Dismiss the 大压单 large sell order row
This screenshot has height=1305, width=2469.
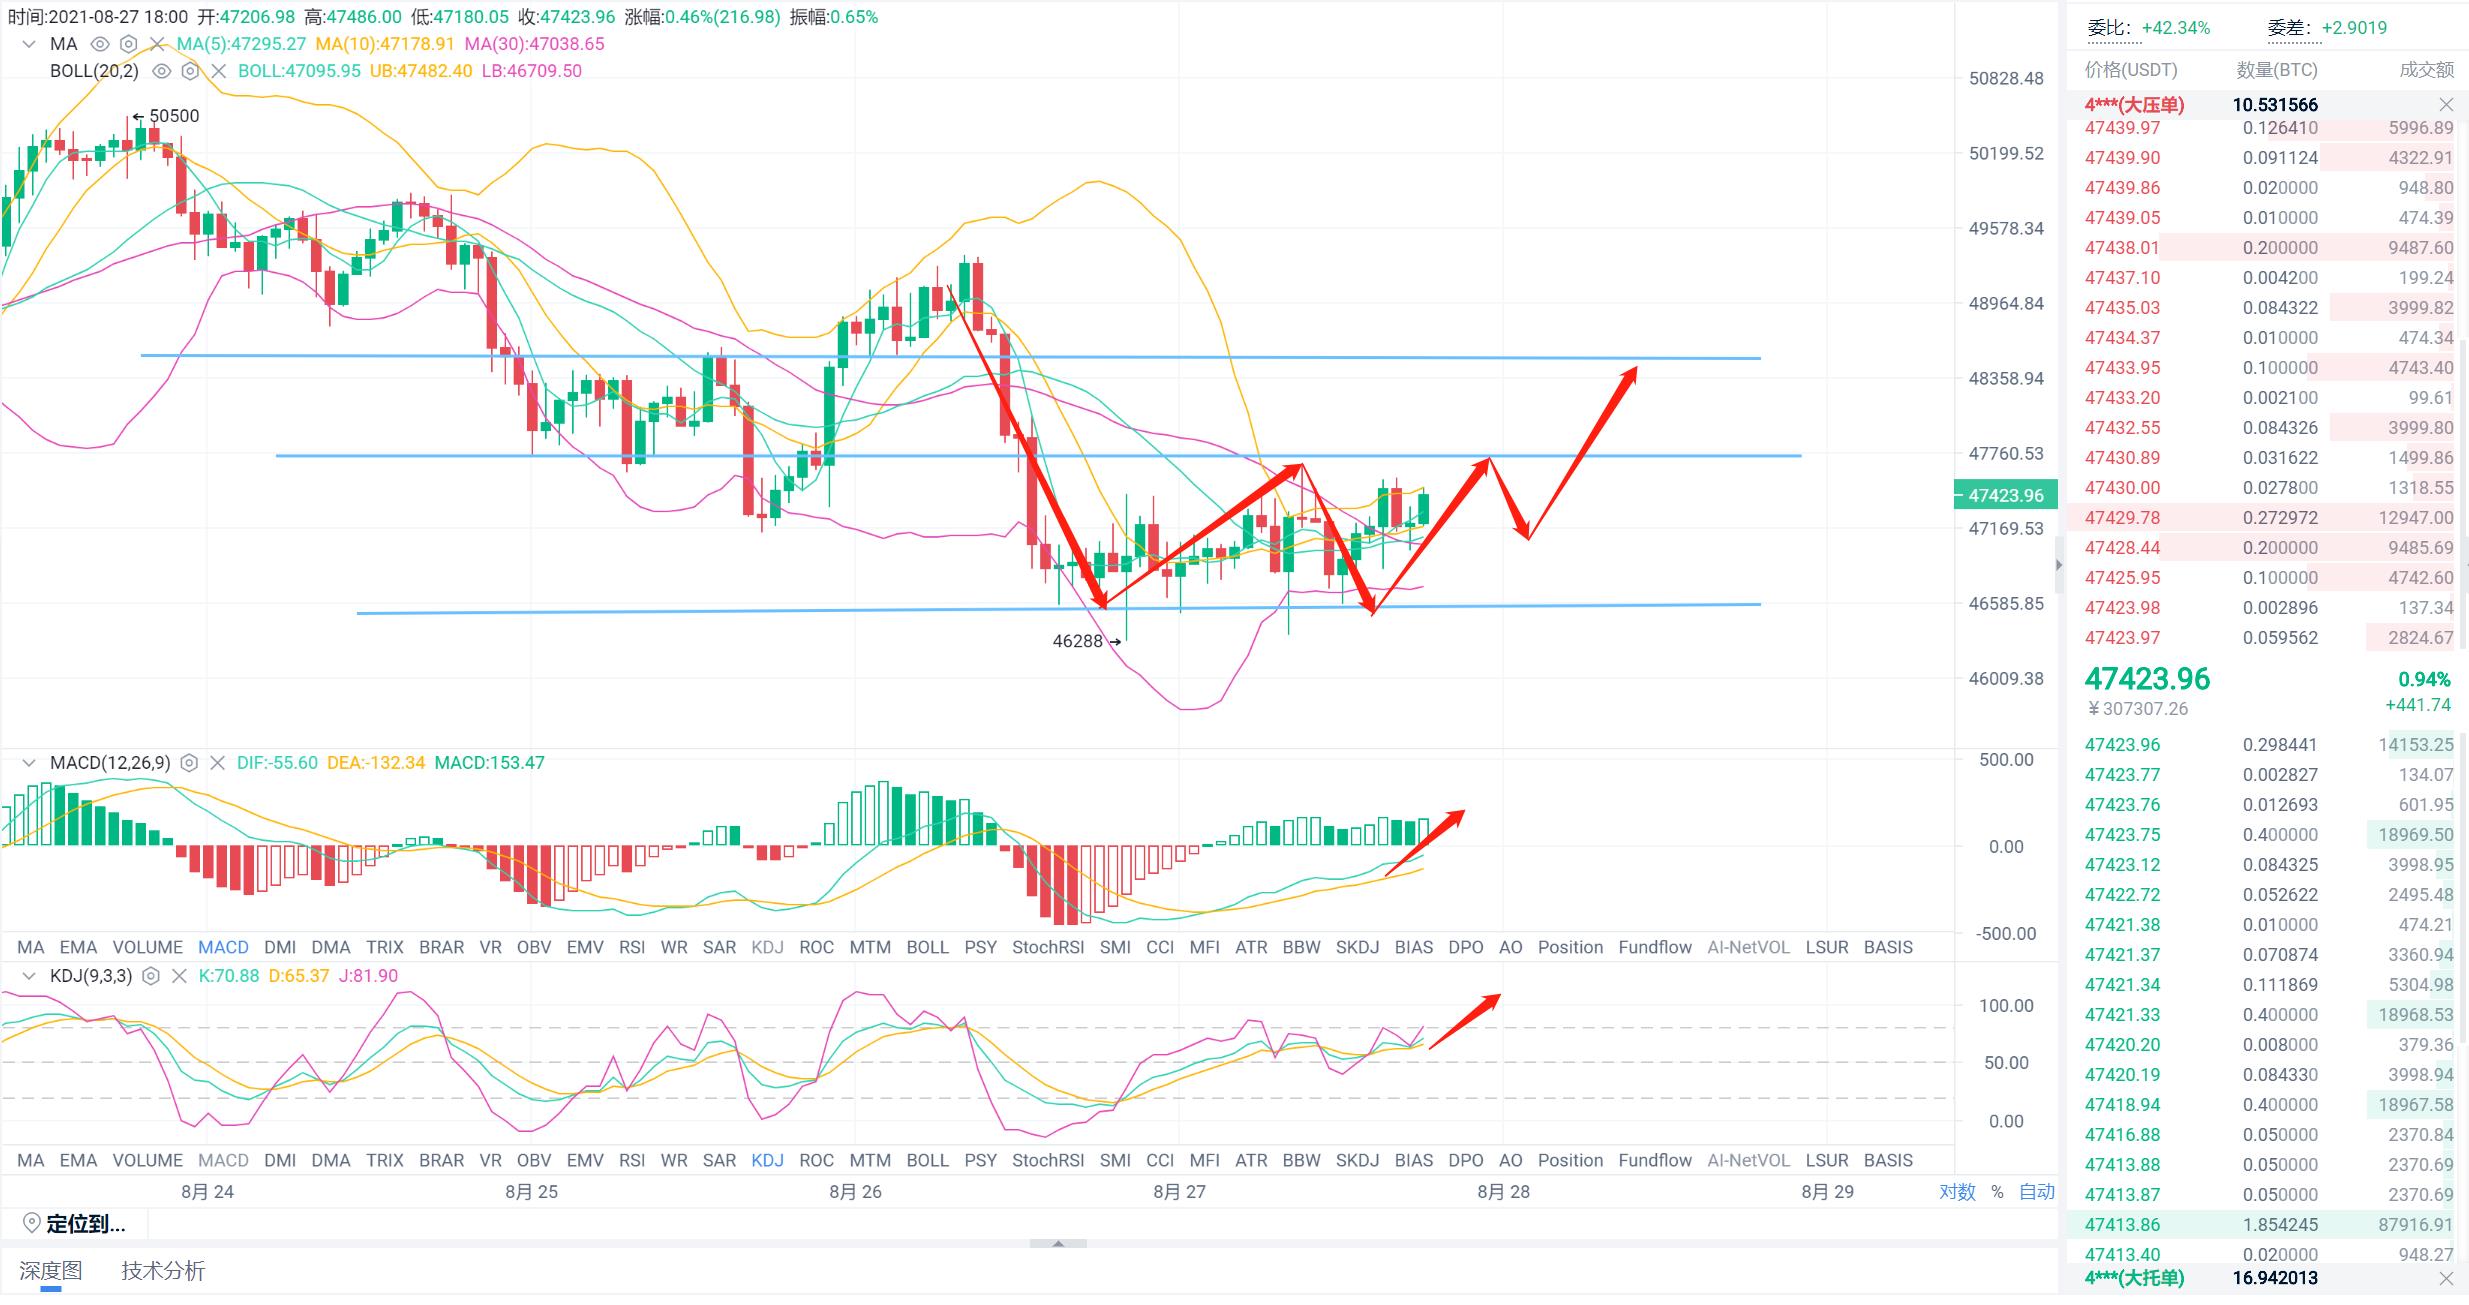[x=2446, y=105]
